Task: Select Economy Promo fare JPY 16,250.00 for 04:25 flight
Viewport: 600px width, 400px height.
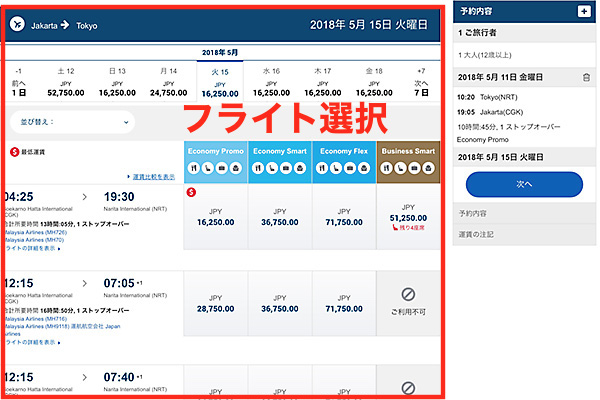Action: tap(215, 217)
